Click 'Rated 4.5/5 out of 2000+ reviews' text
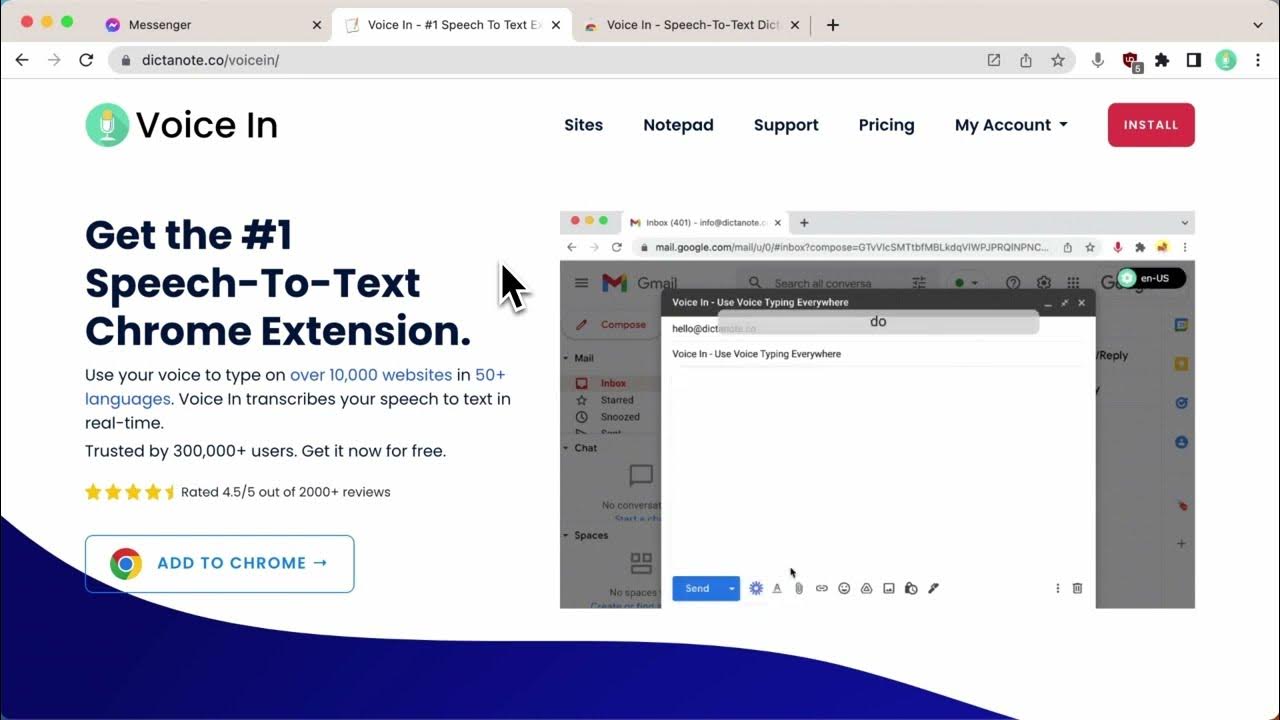The width and height of the screenshot is (1280, 720). click(x=286, y=492)
